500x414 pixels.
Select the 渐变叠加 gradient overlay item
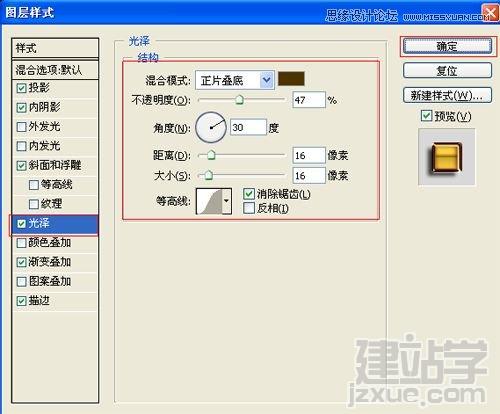pyautogui.click(x=55, y=262)
